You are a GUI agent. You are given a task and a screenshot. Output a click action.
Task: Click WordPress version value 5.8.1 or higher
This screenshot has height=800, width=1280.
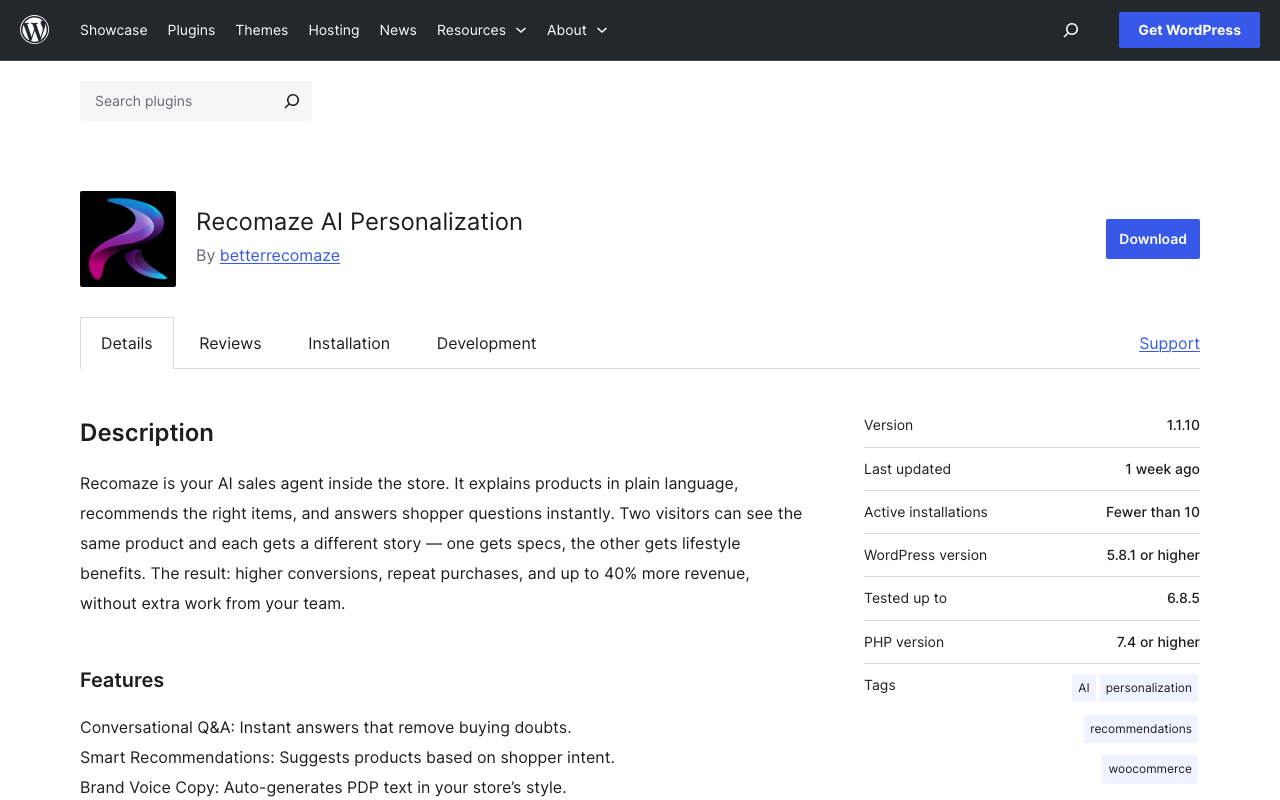click(1153, 555)
